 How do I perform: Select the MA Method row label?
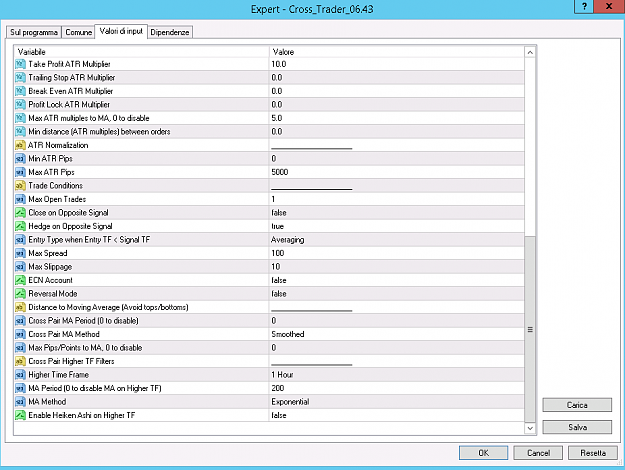point(47,402)
